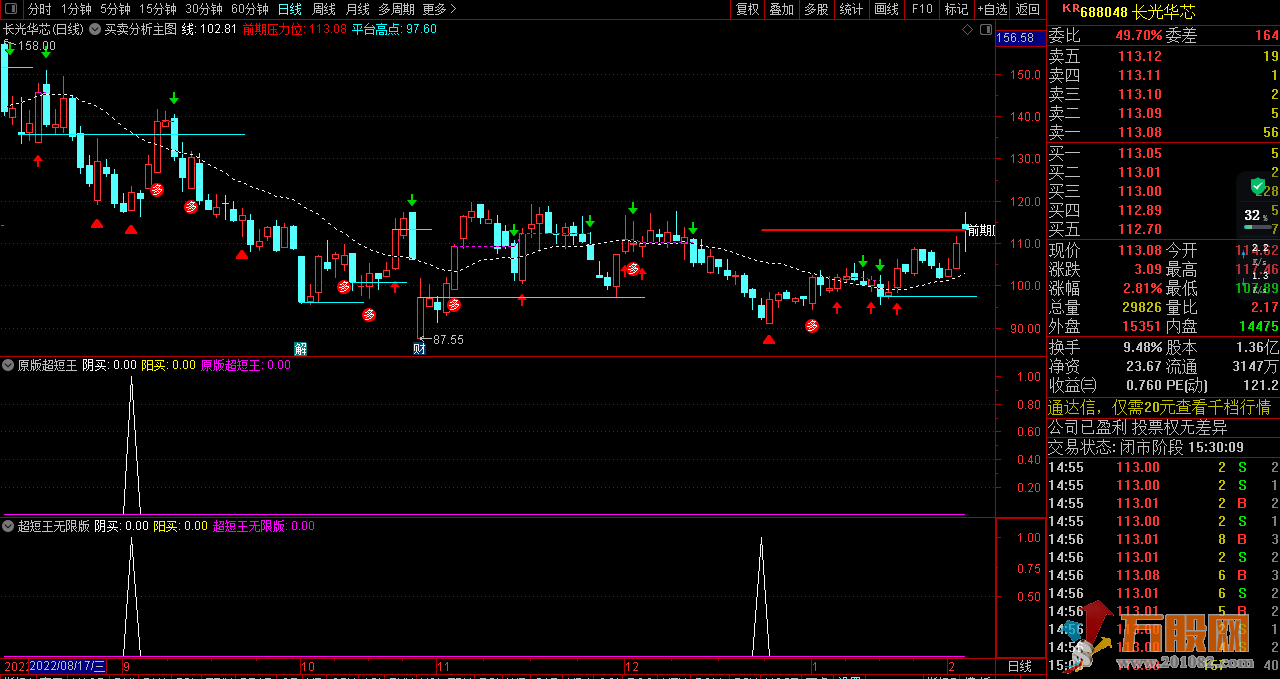Switch to 周线 weekly chart period
This screenshot has width=1280, height=679.
click(324, 9)
